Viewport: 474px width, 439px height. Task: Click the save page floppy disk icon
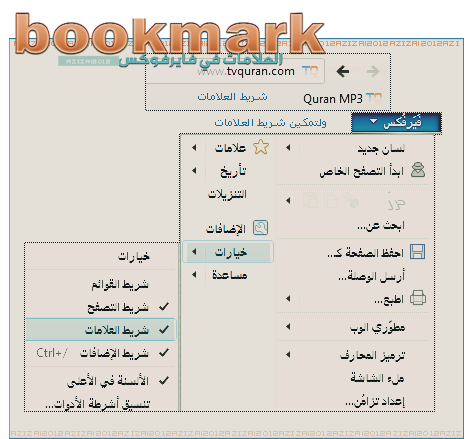tap(417, 252)
